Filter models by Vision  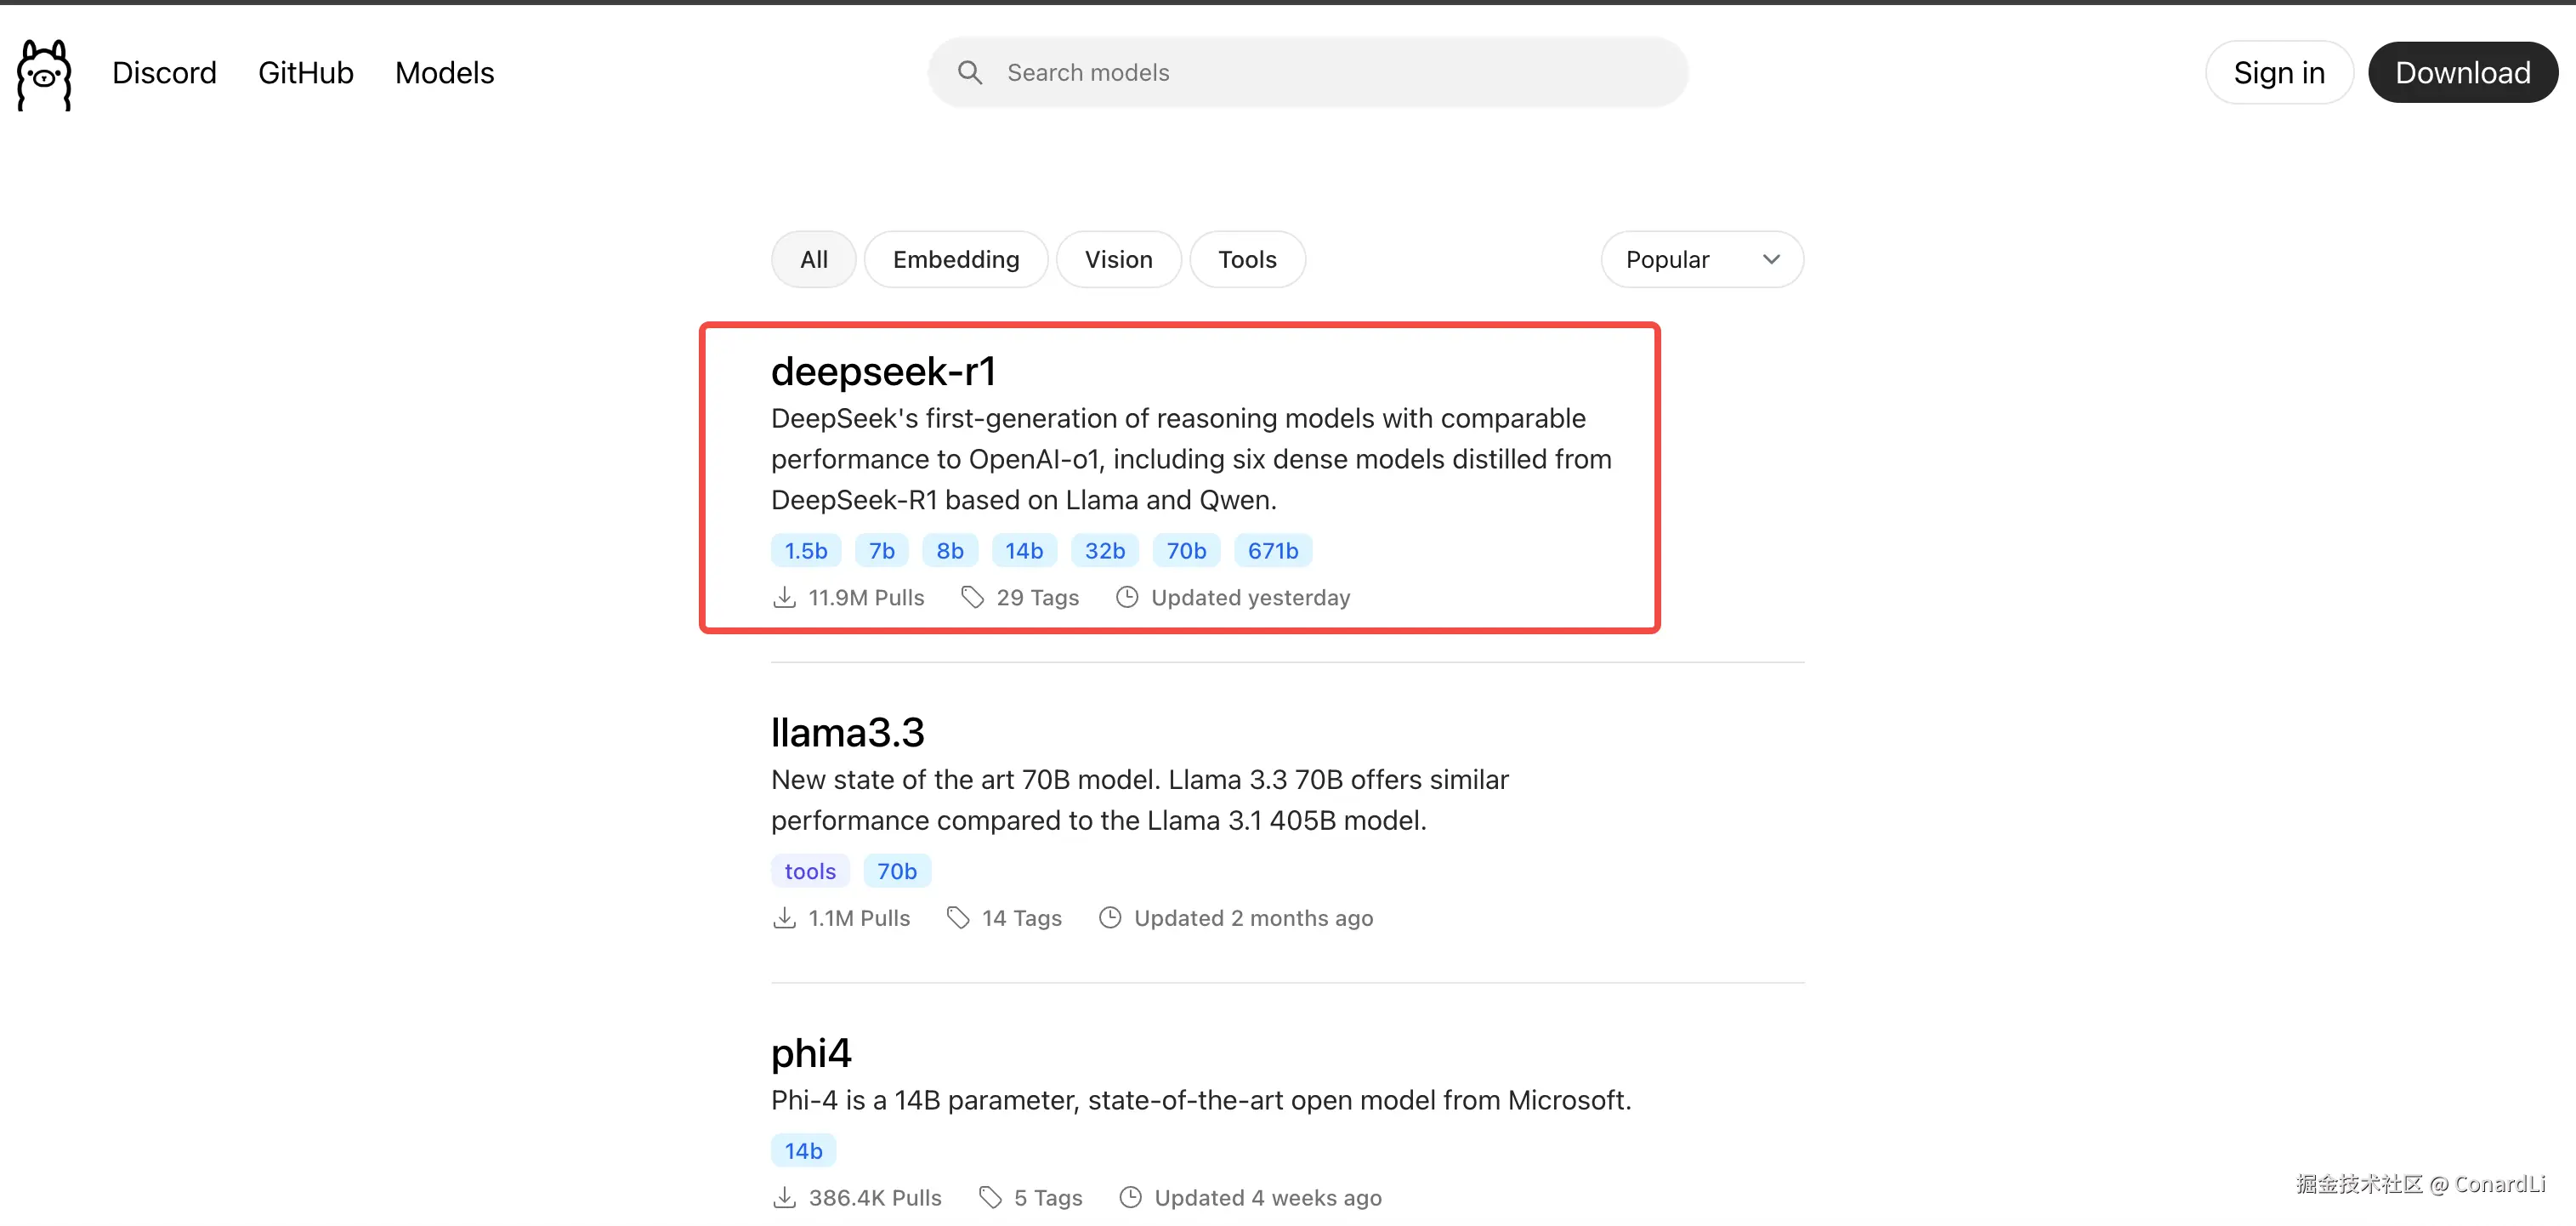pos(1118,260)
